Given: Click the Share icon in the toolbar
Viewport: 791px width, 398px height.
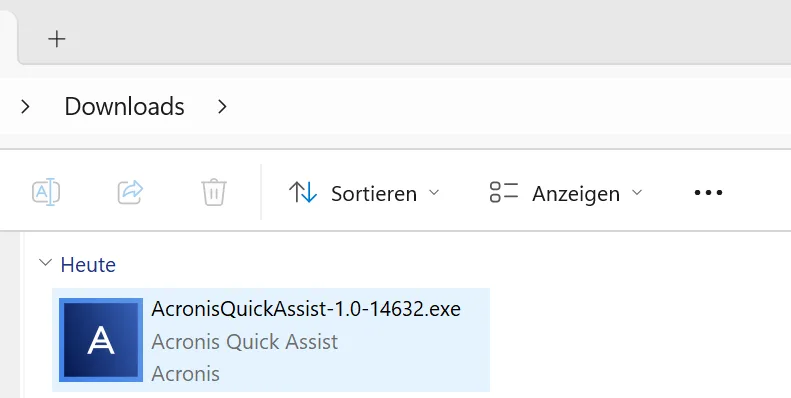Looking at the screenshot, I should tap(130, 192).
